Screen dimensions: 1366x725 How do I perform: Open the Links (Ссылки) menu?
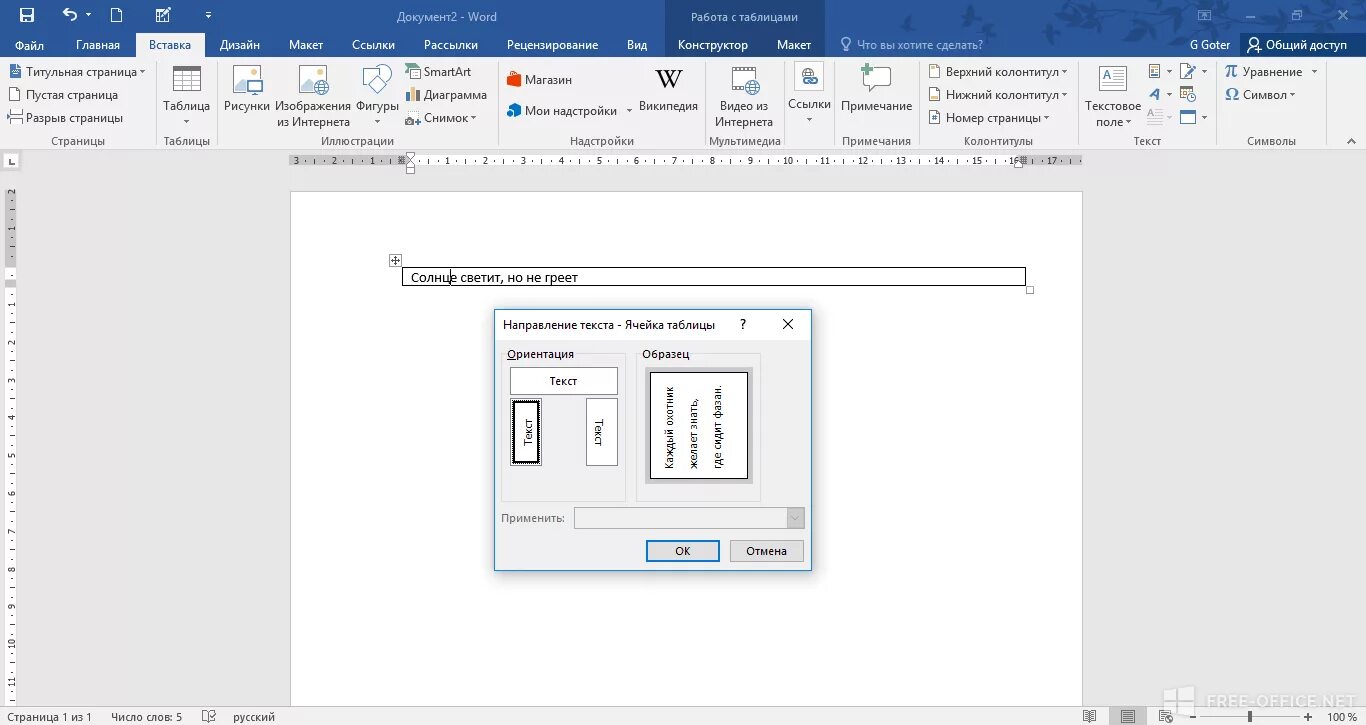pos(809,95)
